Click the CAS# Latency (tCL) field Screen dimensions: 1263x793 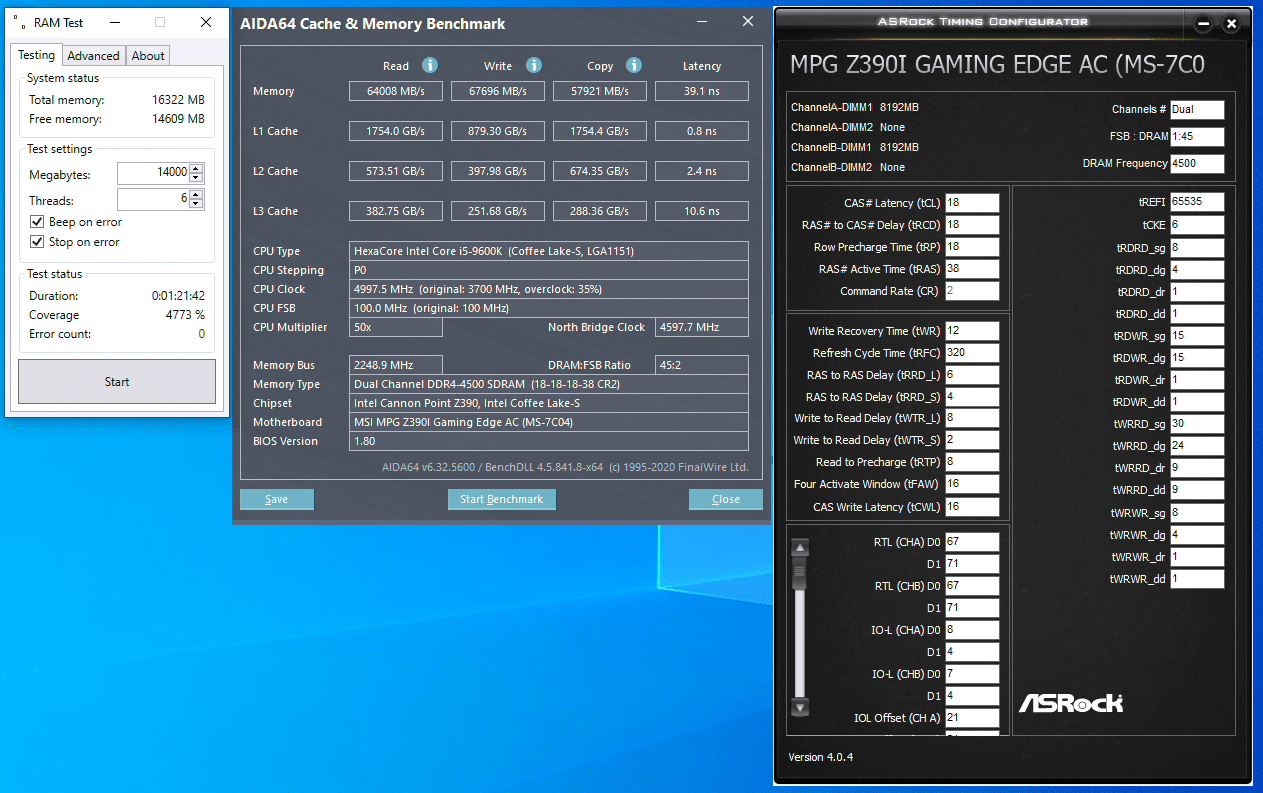click(972, 203)
